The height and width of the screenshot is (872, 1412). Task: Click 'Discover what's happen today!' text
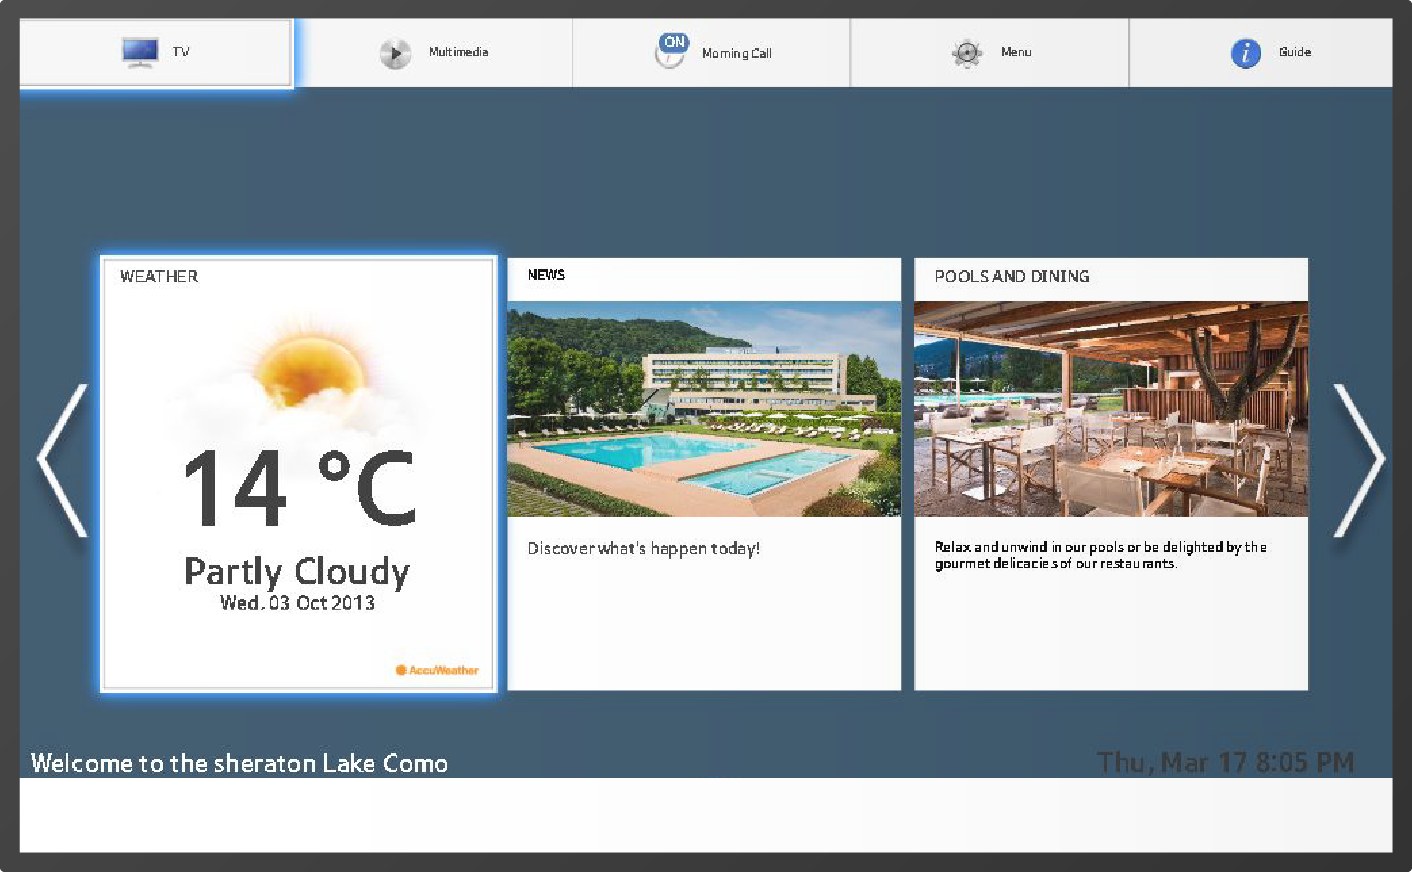(x=644, y=548)
